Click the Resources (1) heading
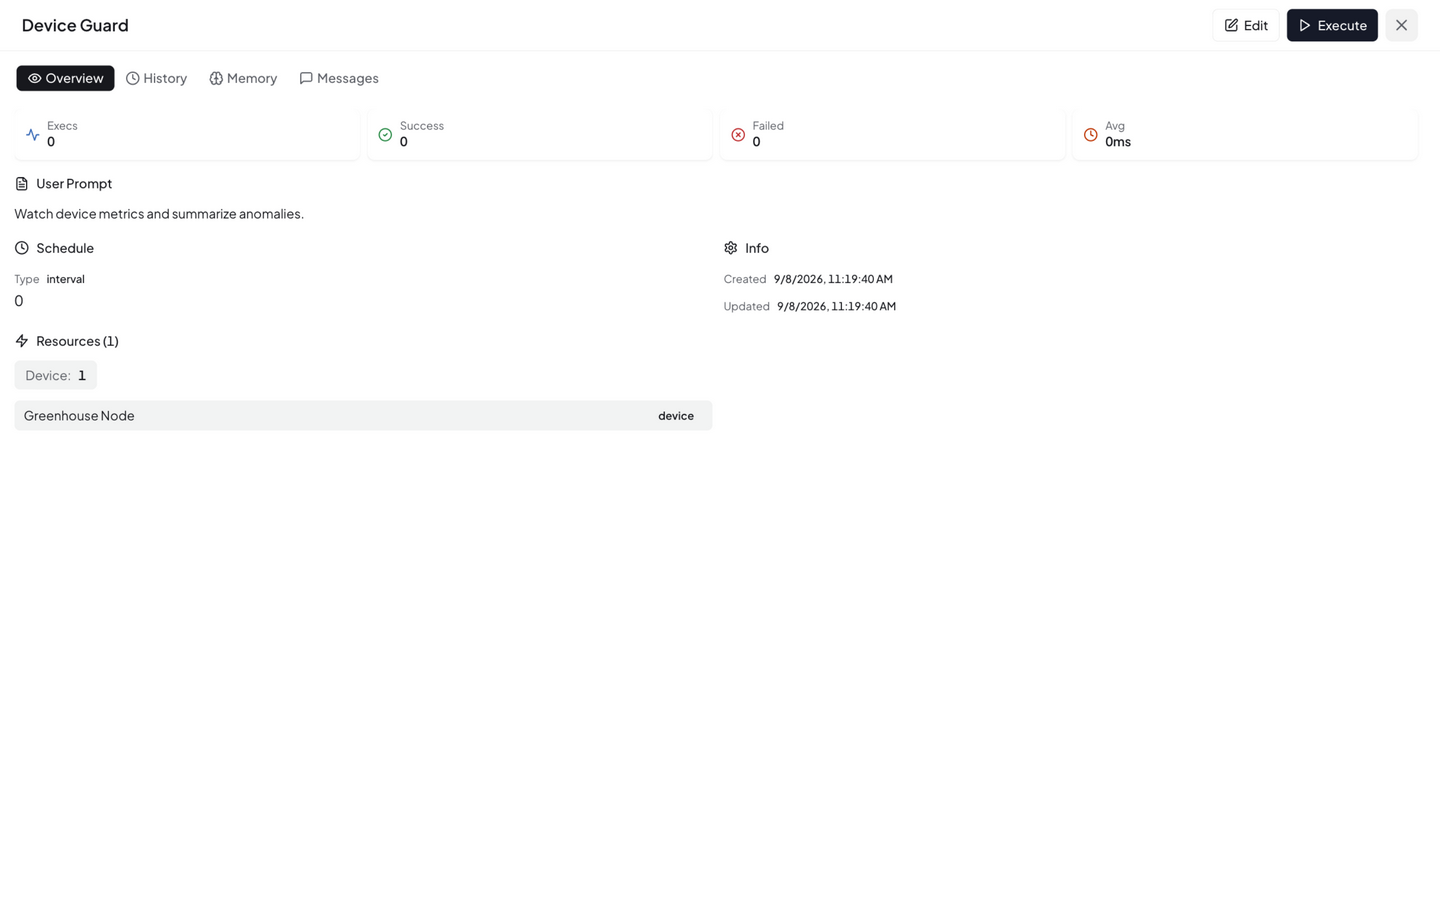 (x=77, y=341)
